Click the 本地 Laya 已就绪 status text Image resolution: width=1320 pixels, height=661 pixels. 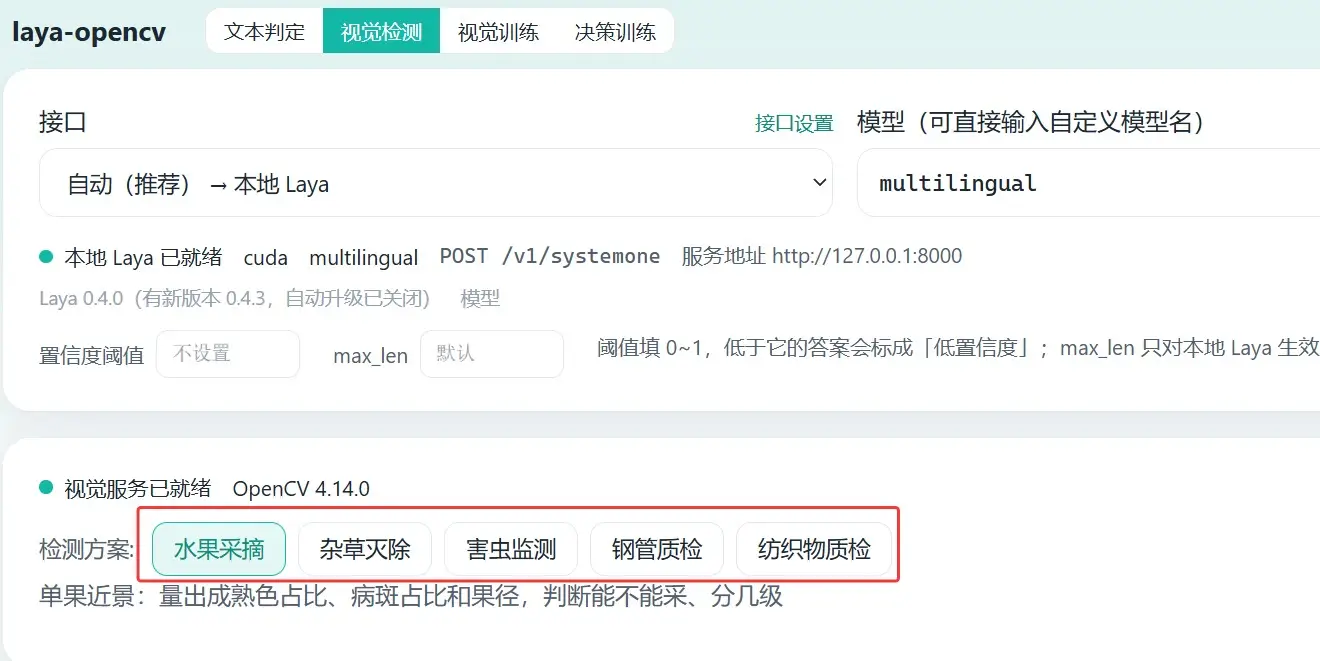[x=143, y=257]
